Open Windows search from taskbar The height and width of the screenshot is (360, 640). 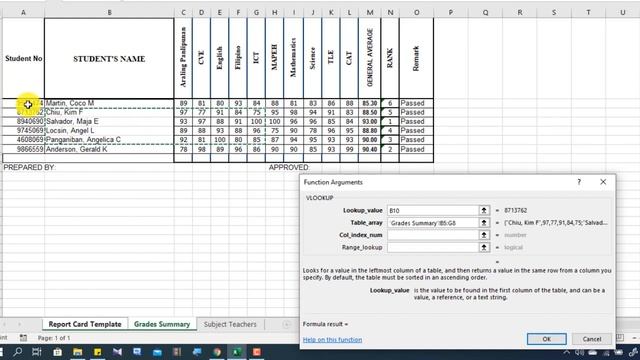coord(17,352)
